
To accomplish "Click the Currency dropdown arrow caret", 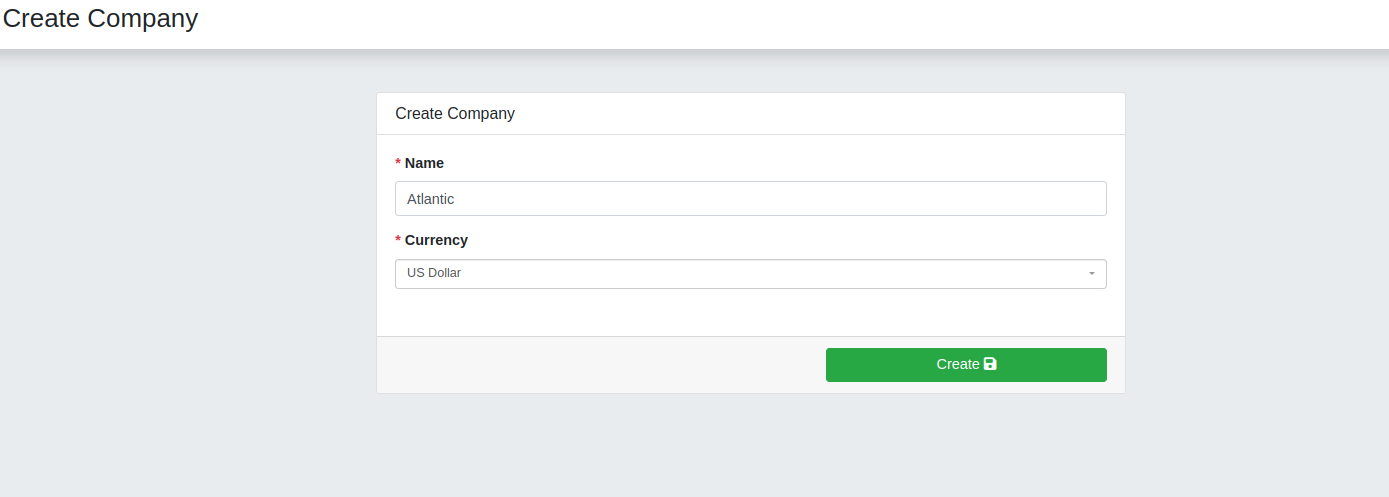I will coord(1092,274).
